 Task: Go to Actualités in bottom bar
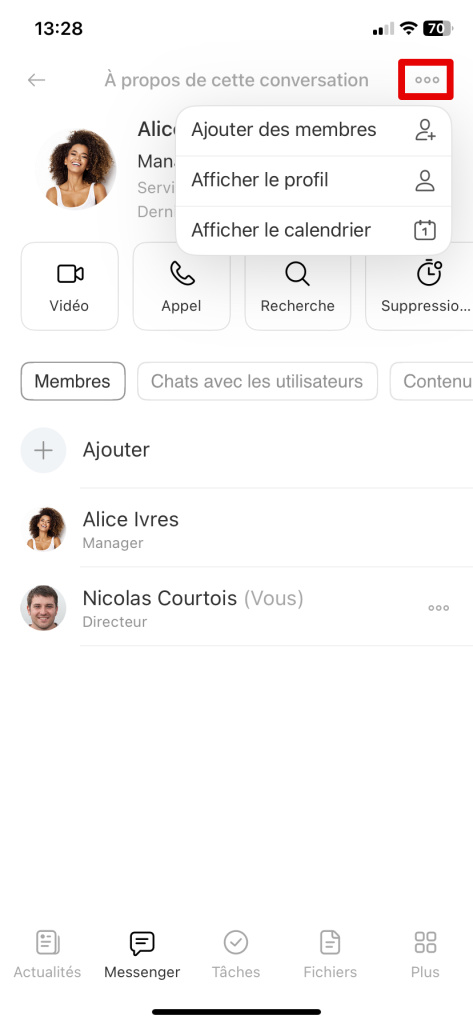pyautogui.click(x=47, y=954)
